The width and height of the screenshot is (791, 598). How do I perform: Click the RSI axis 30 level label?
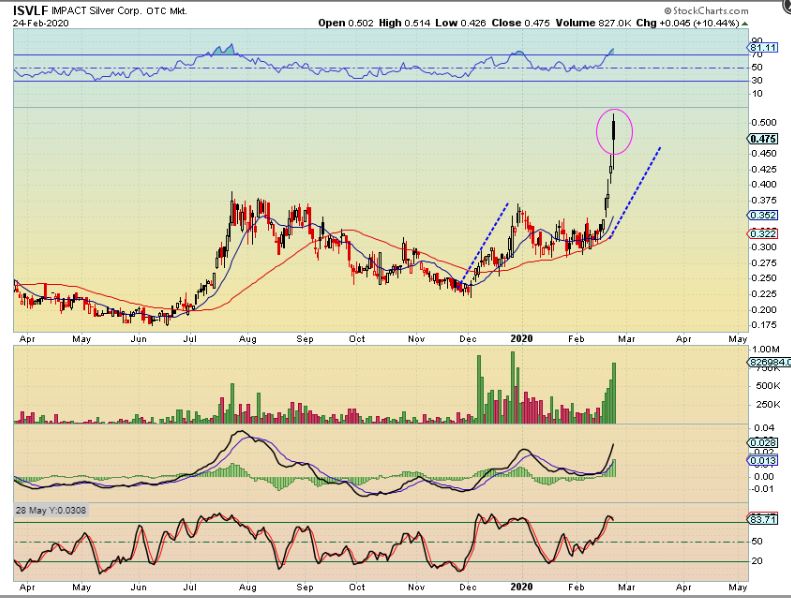pyautogui.click(x=757, y=80)
